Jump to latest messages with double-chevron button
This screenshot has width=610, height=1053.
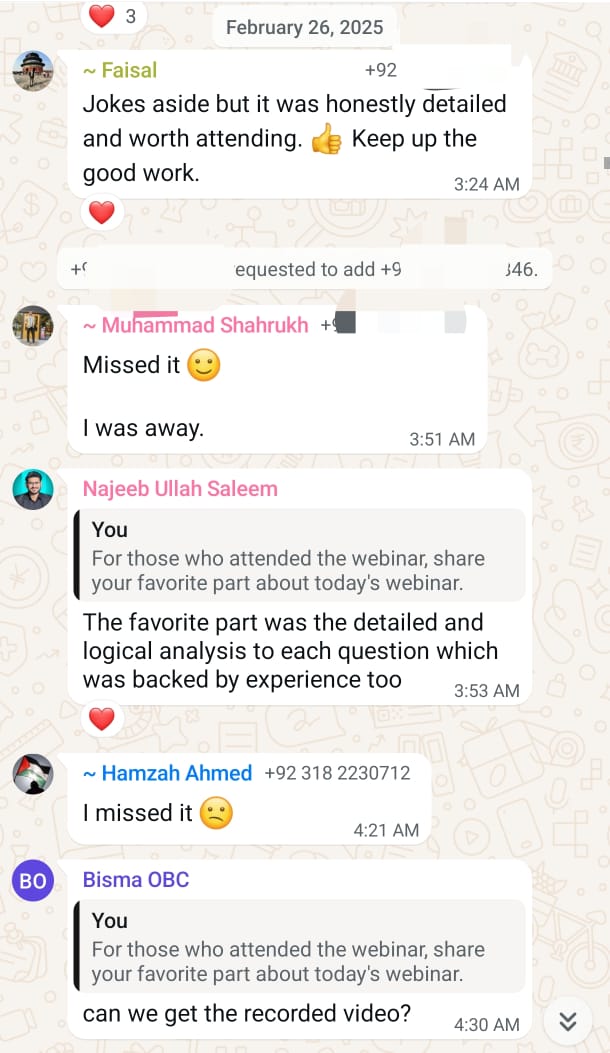click(x=568, y=1021)
